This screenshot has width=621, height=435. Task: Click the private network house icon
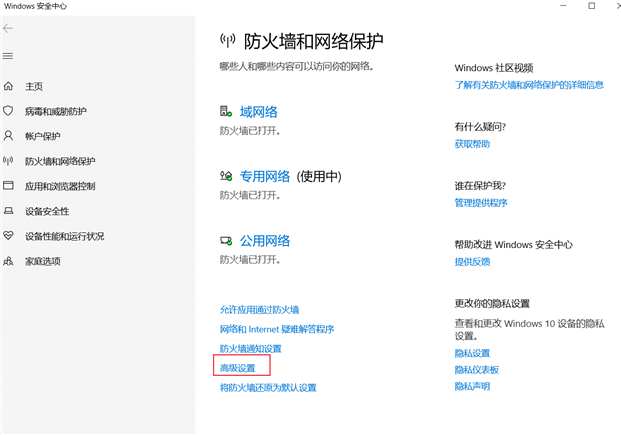(226, 176)
